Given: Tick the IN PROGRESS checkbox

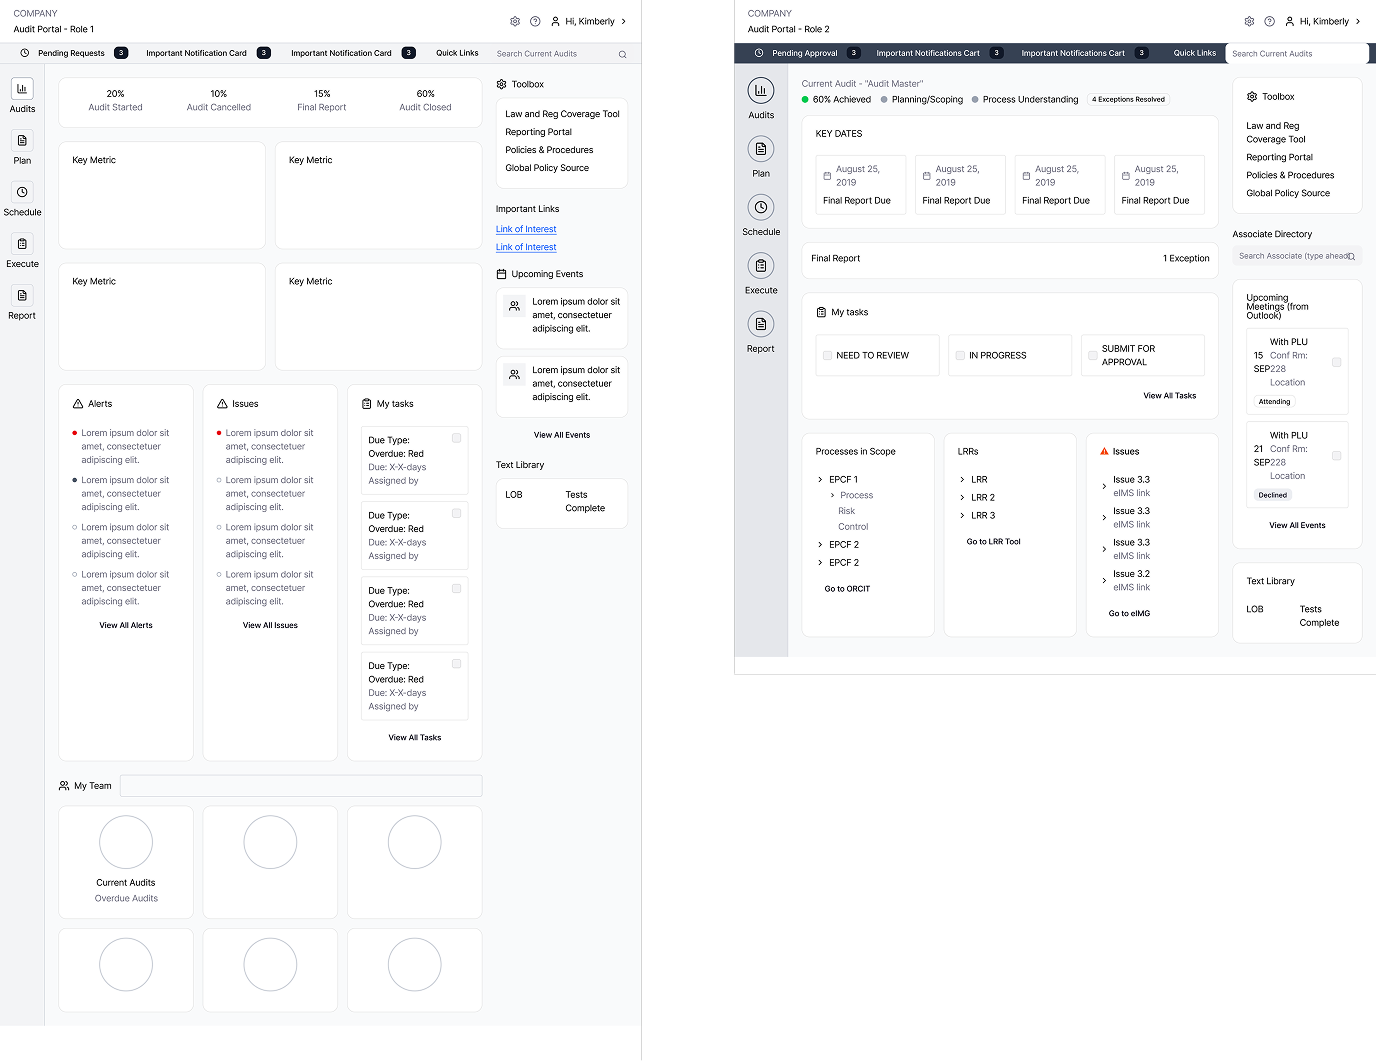Looking at the screenshot, I should (960, 355).
